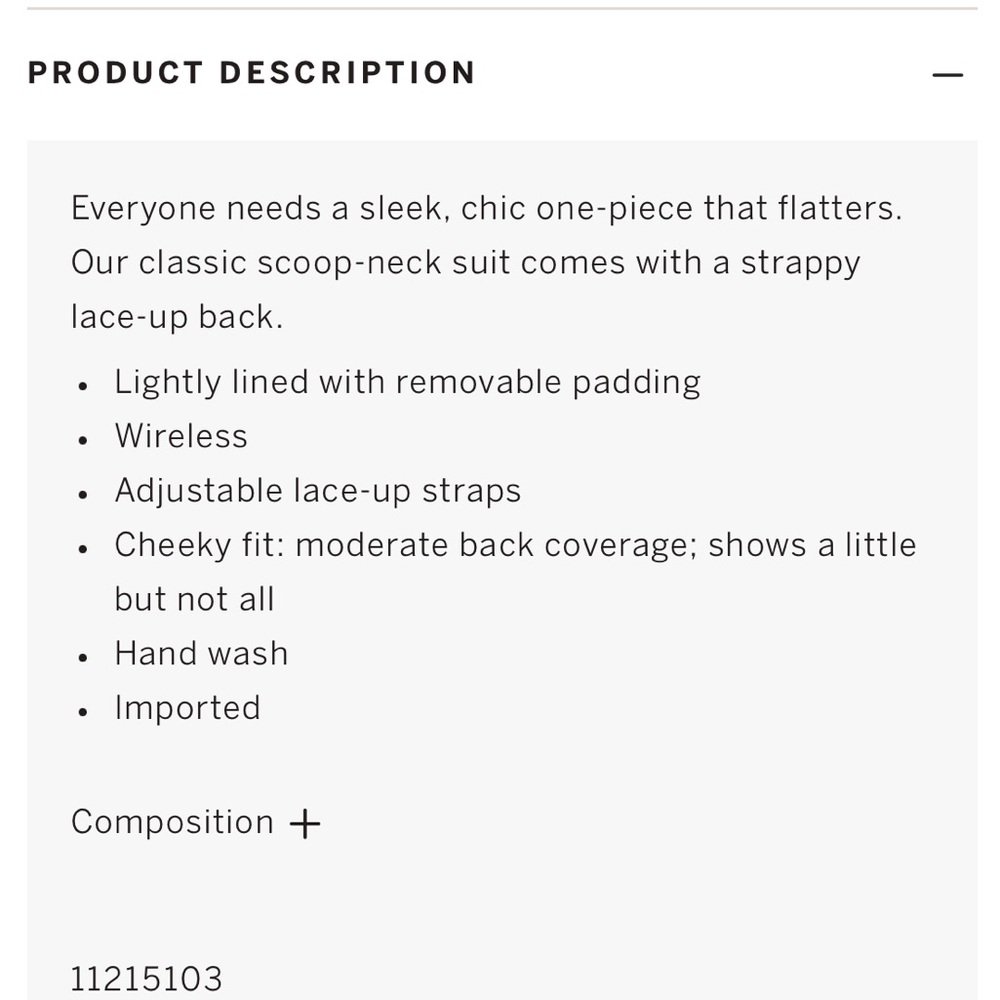Image resolution: width=1000 pixels, height=1000 pixels.
Task: Click the 'Wireless' bullet item
Action: [181, 436]
